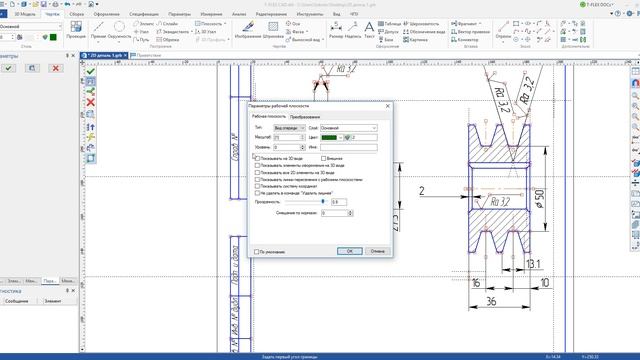This screenshot has height=360, width=640.
Task: Click the Коннектор tool
Action: click(464, 40)
